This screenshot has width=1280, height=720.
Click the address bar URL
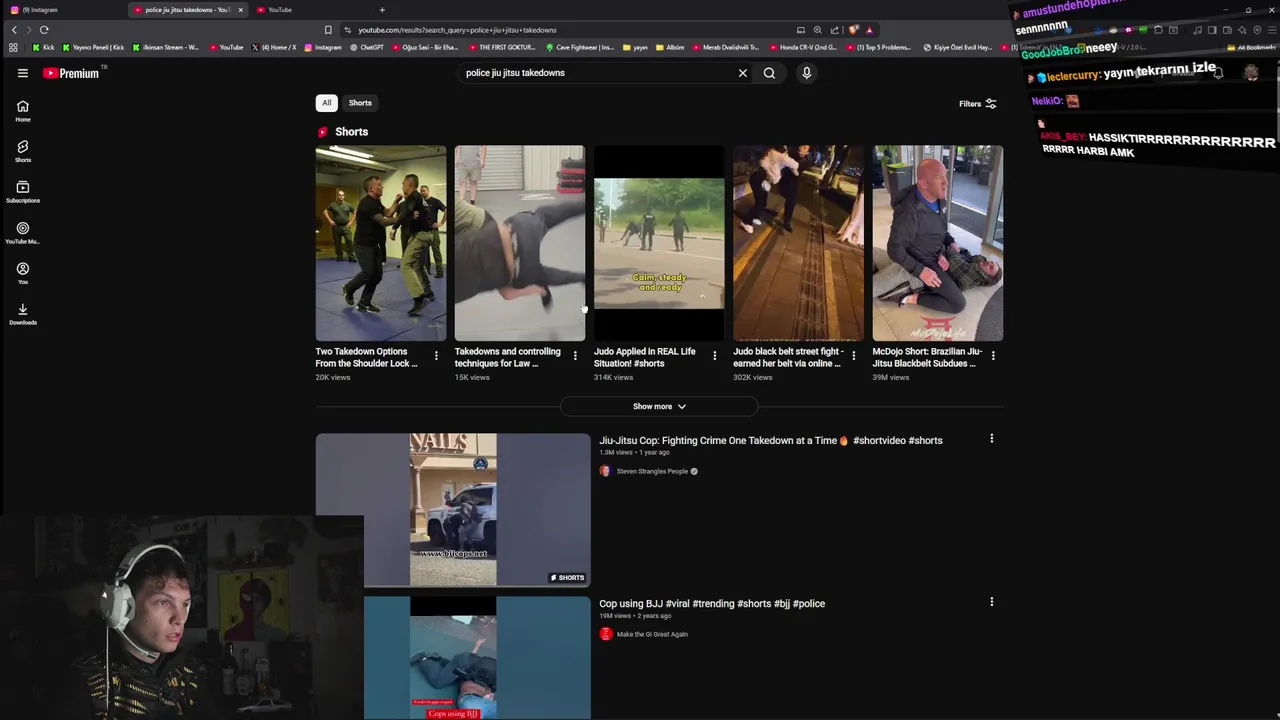(x=457, y=30)
